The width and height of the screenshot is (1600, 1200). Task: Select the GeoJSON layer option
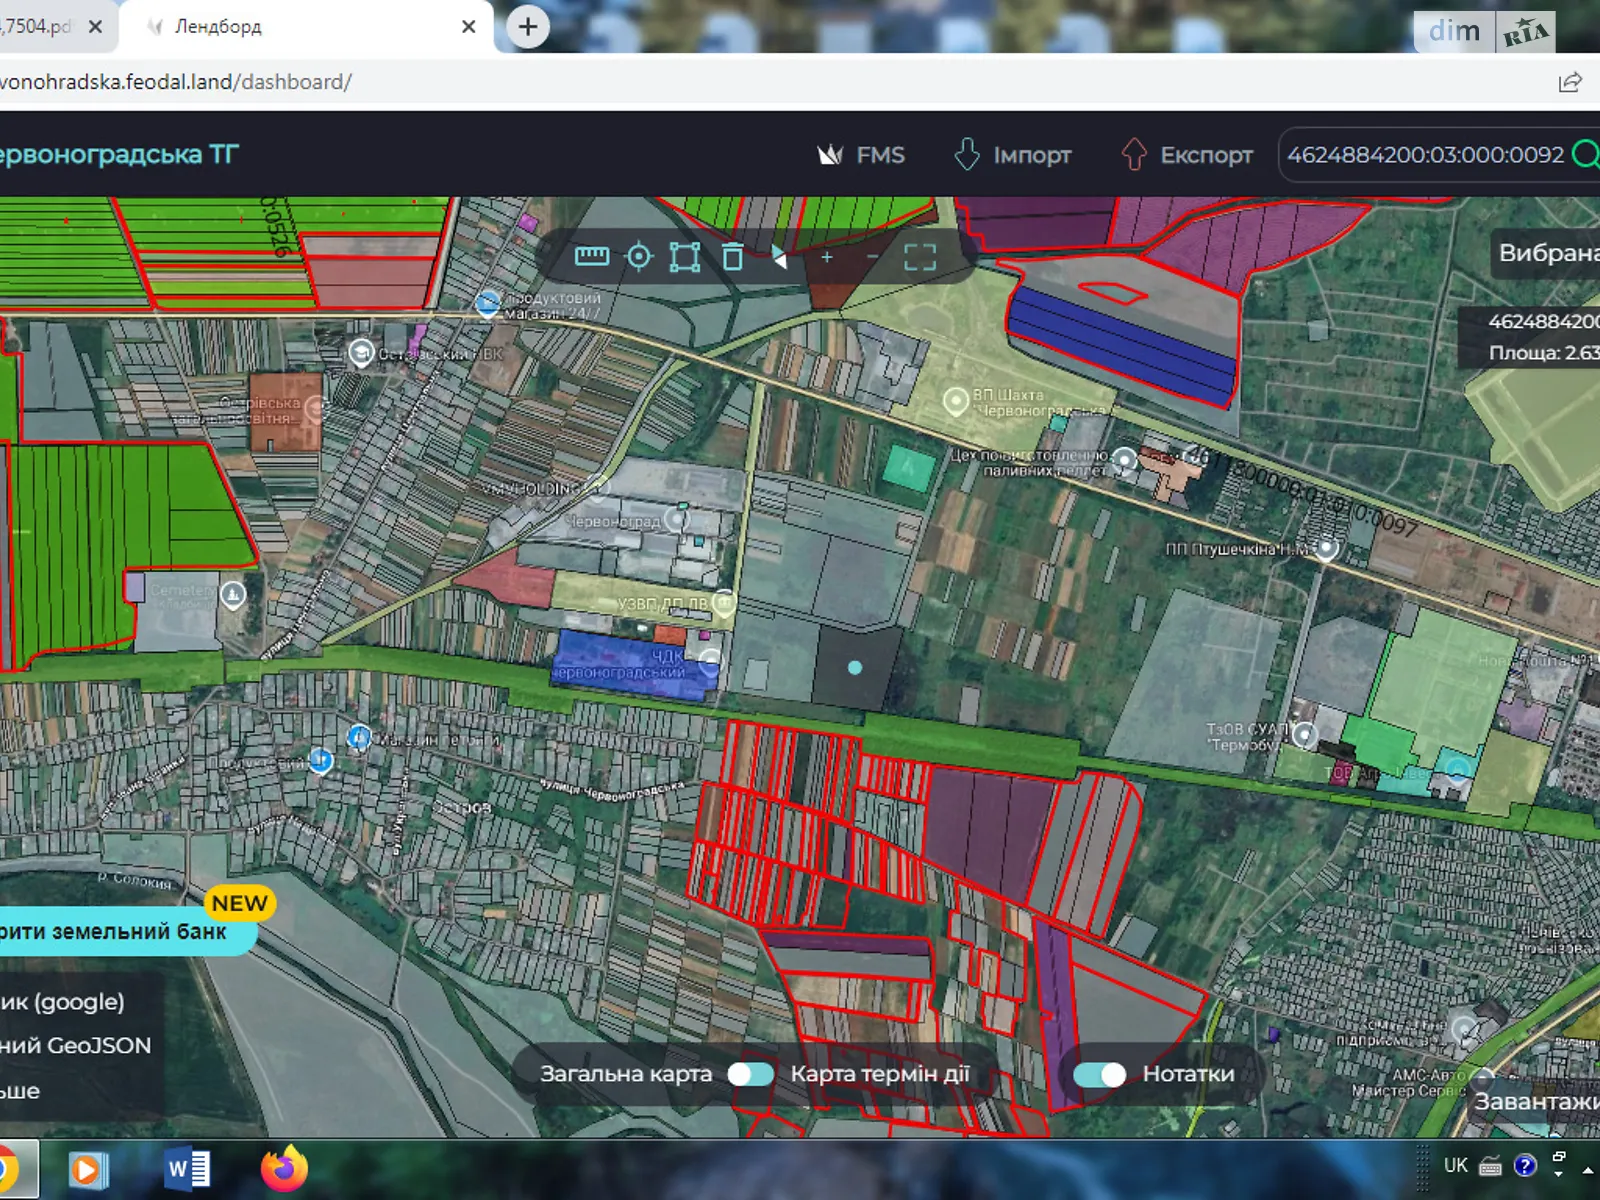[76, 1045]
